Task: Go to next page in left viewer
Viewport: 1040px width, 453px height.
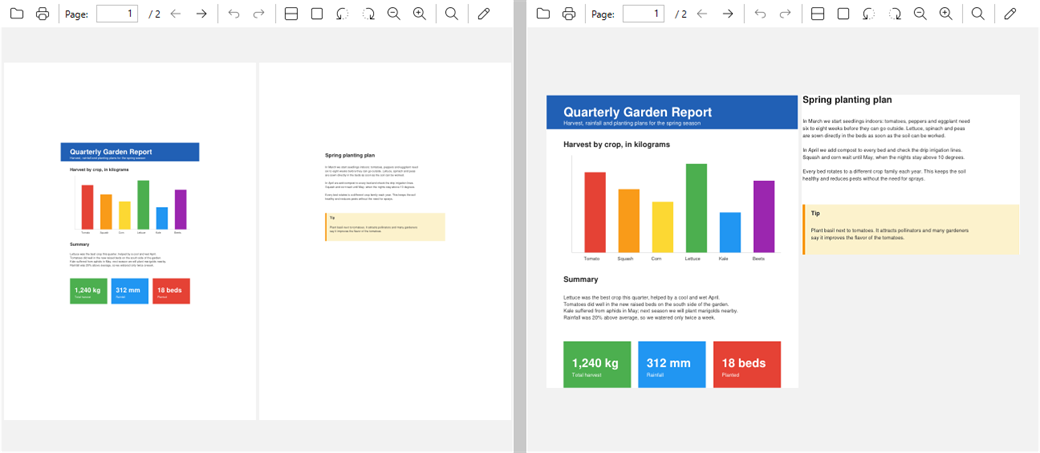Action: [x=202, y=14]
